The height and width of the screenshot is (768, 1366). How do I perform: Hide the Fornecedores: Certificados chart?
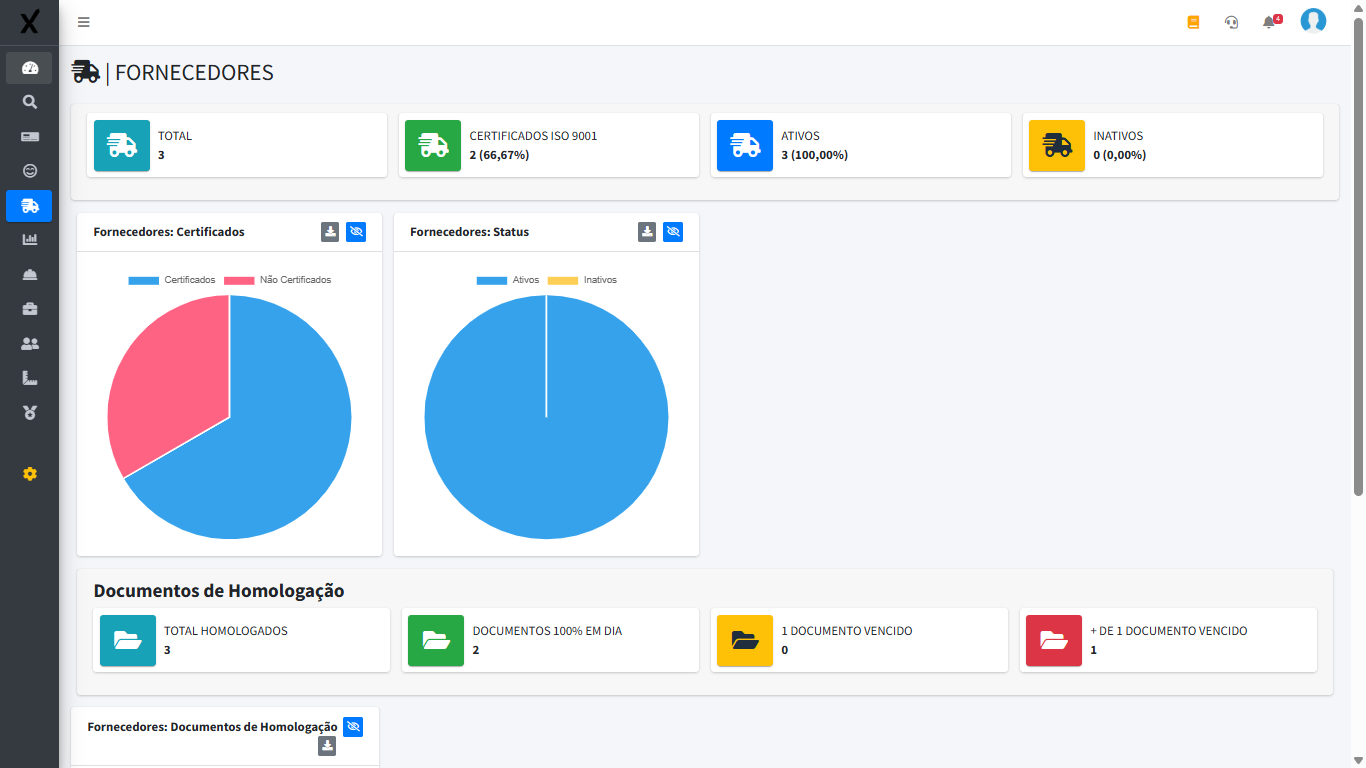356,232
